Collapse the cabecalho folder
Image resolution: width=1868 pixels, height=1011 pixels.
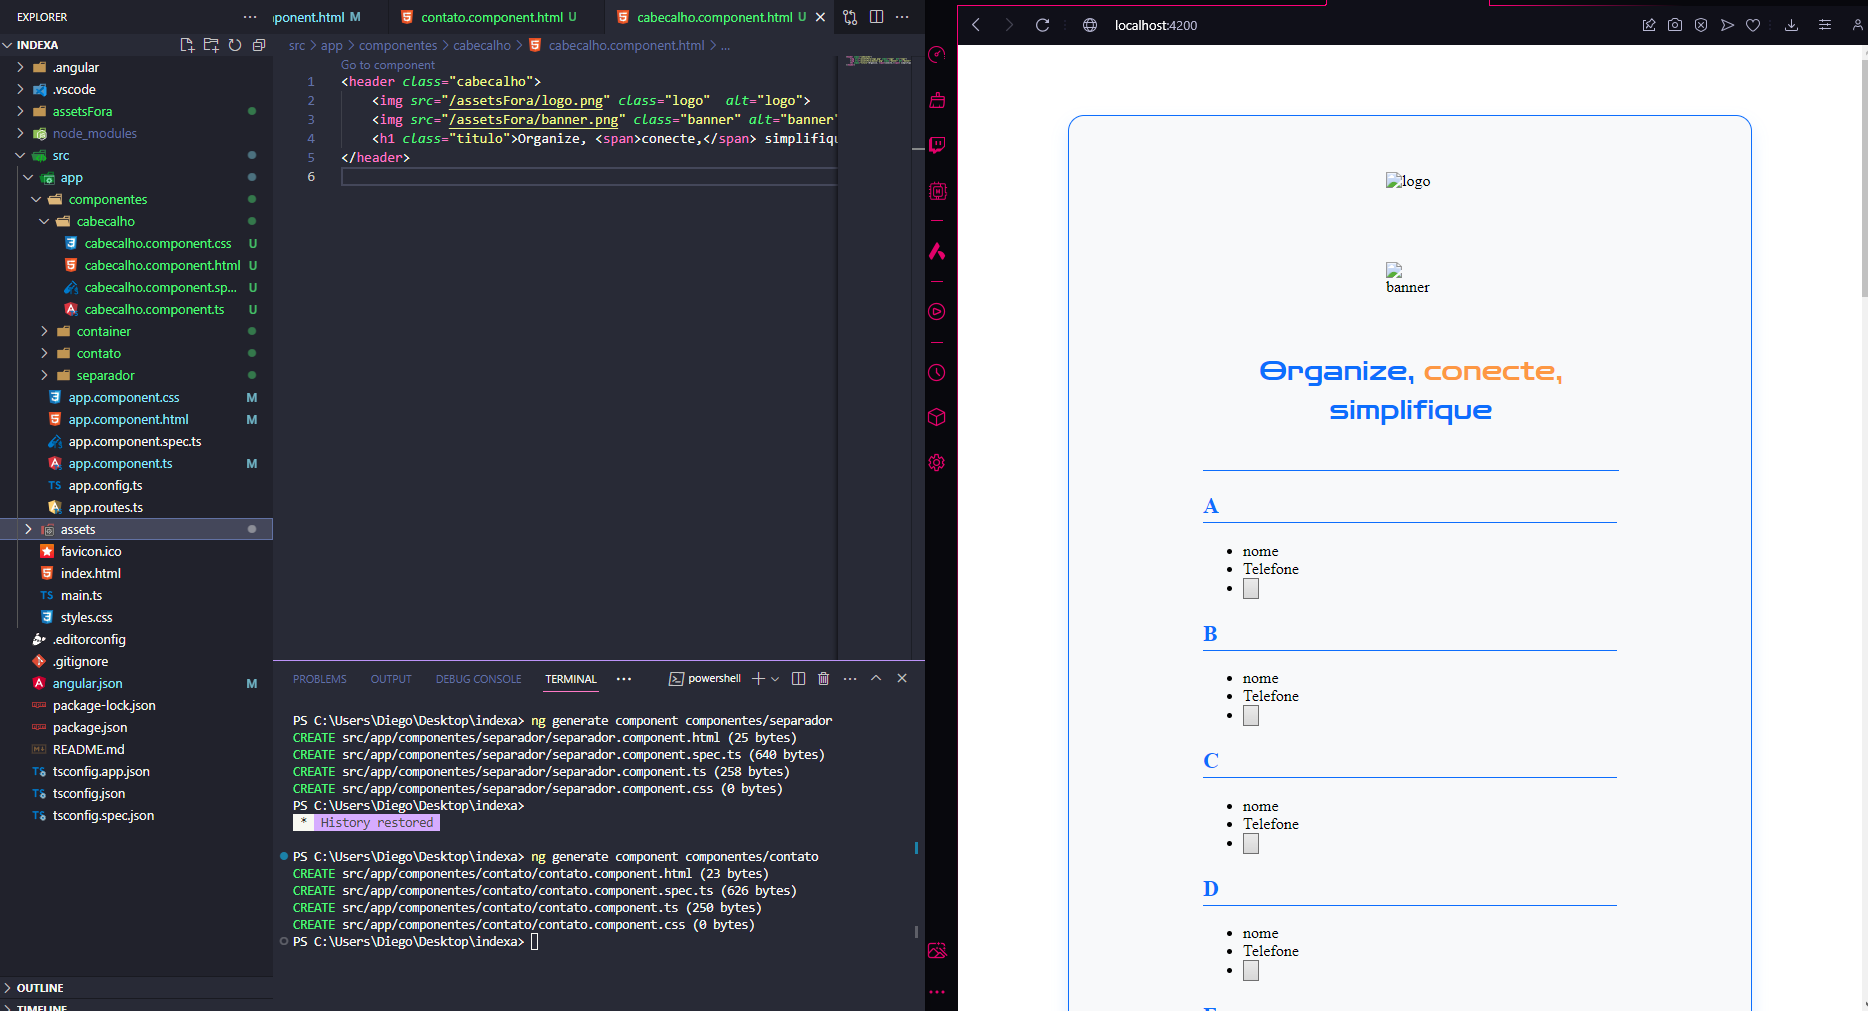click(x=44, y=221)
